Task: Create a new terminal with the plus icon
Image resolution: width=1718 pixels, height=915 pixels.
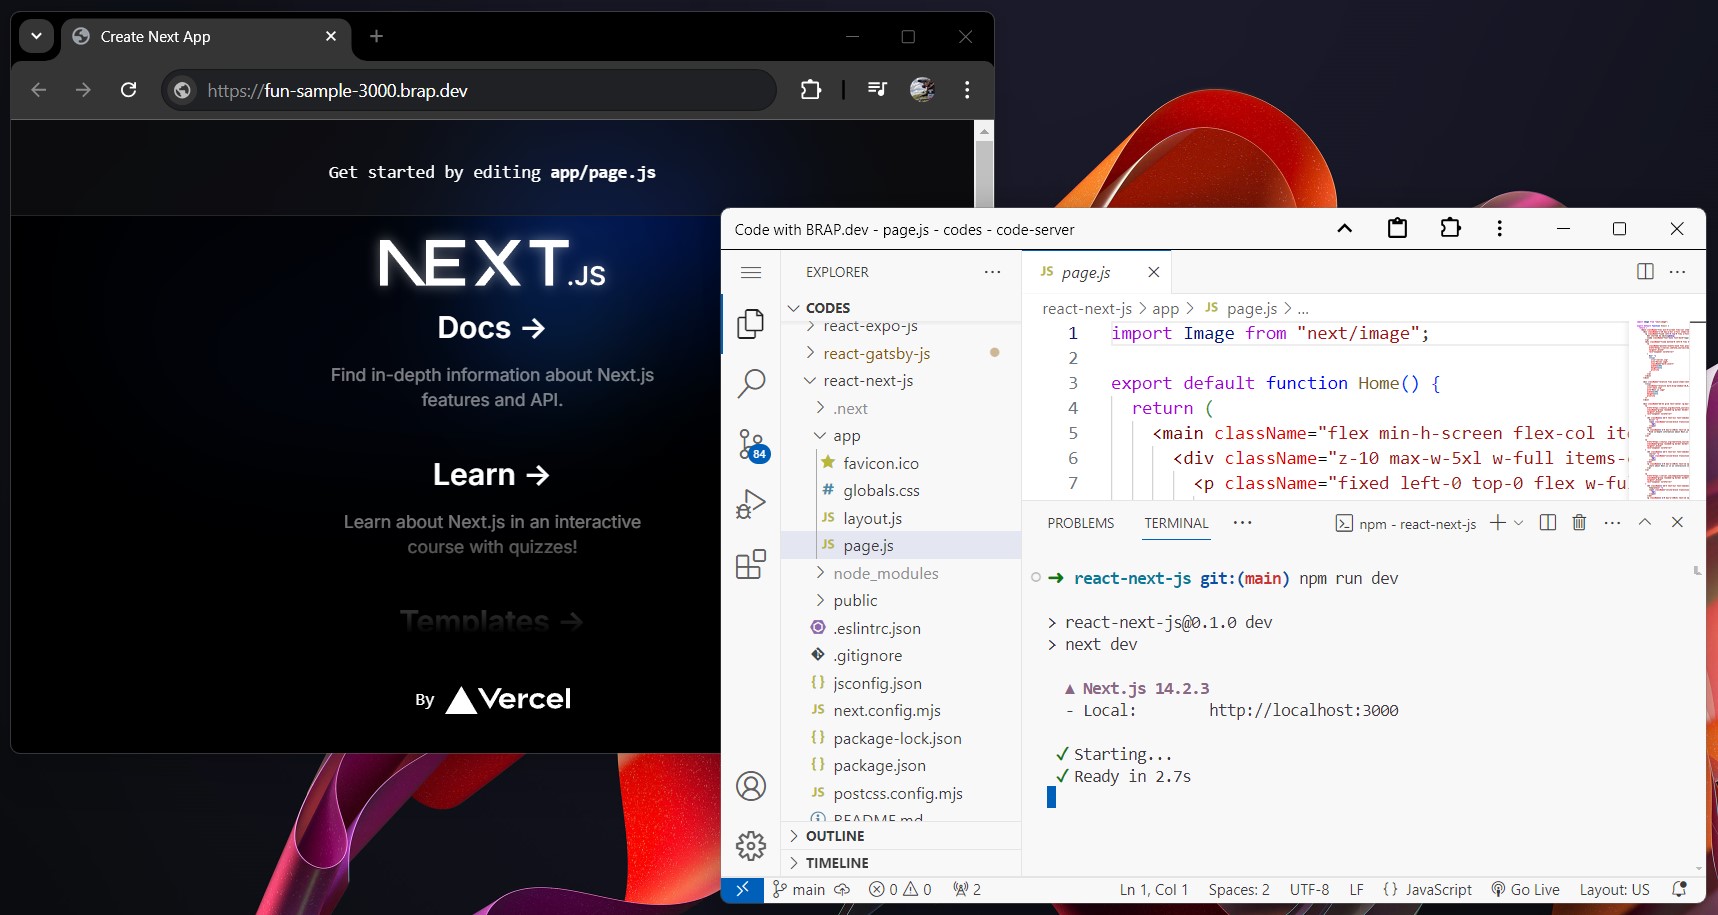Action: (1495, 522)
